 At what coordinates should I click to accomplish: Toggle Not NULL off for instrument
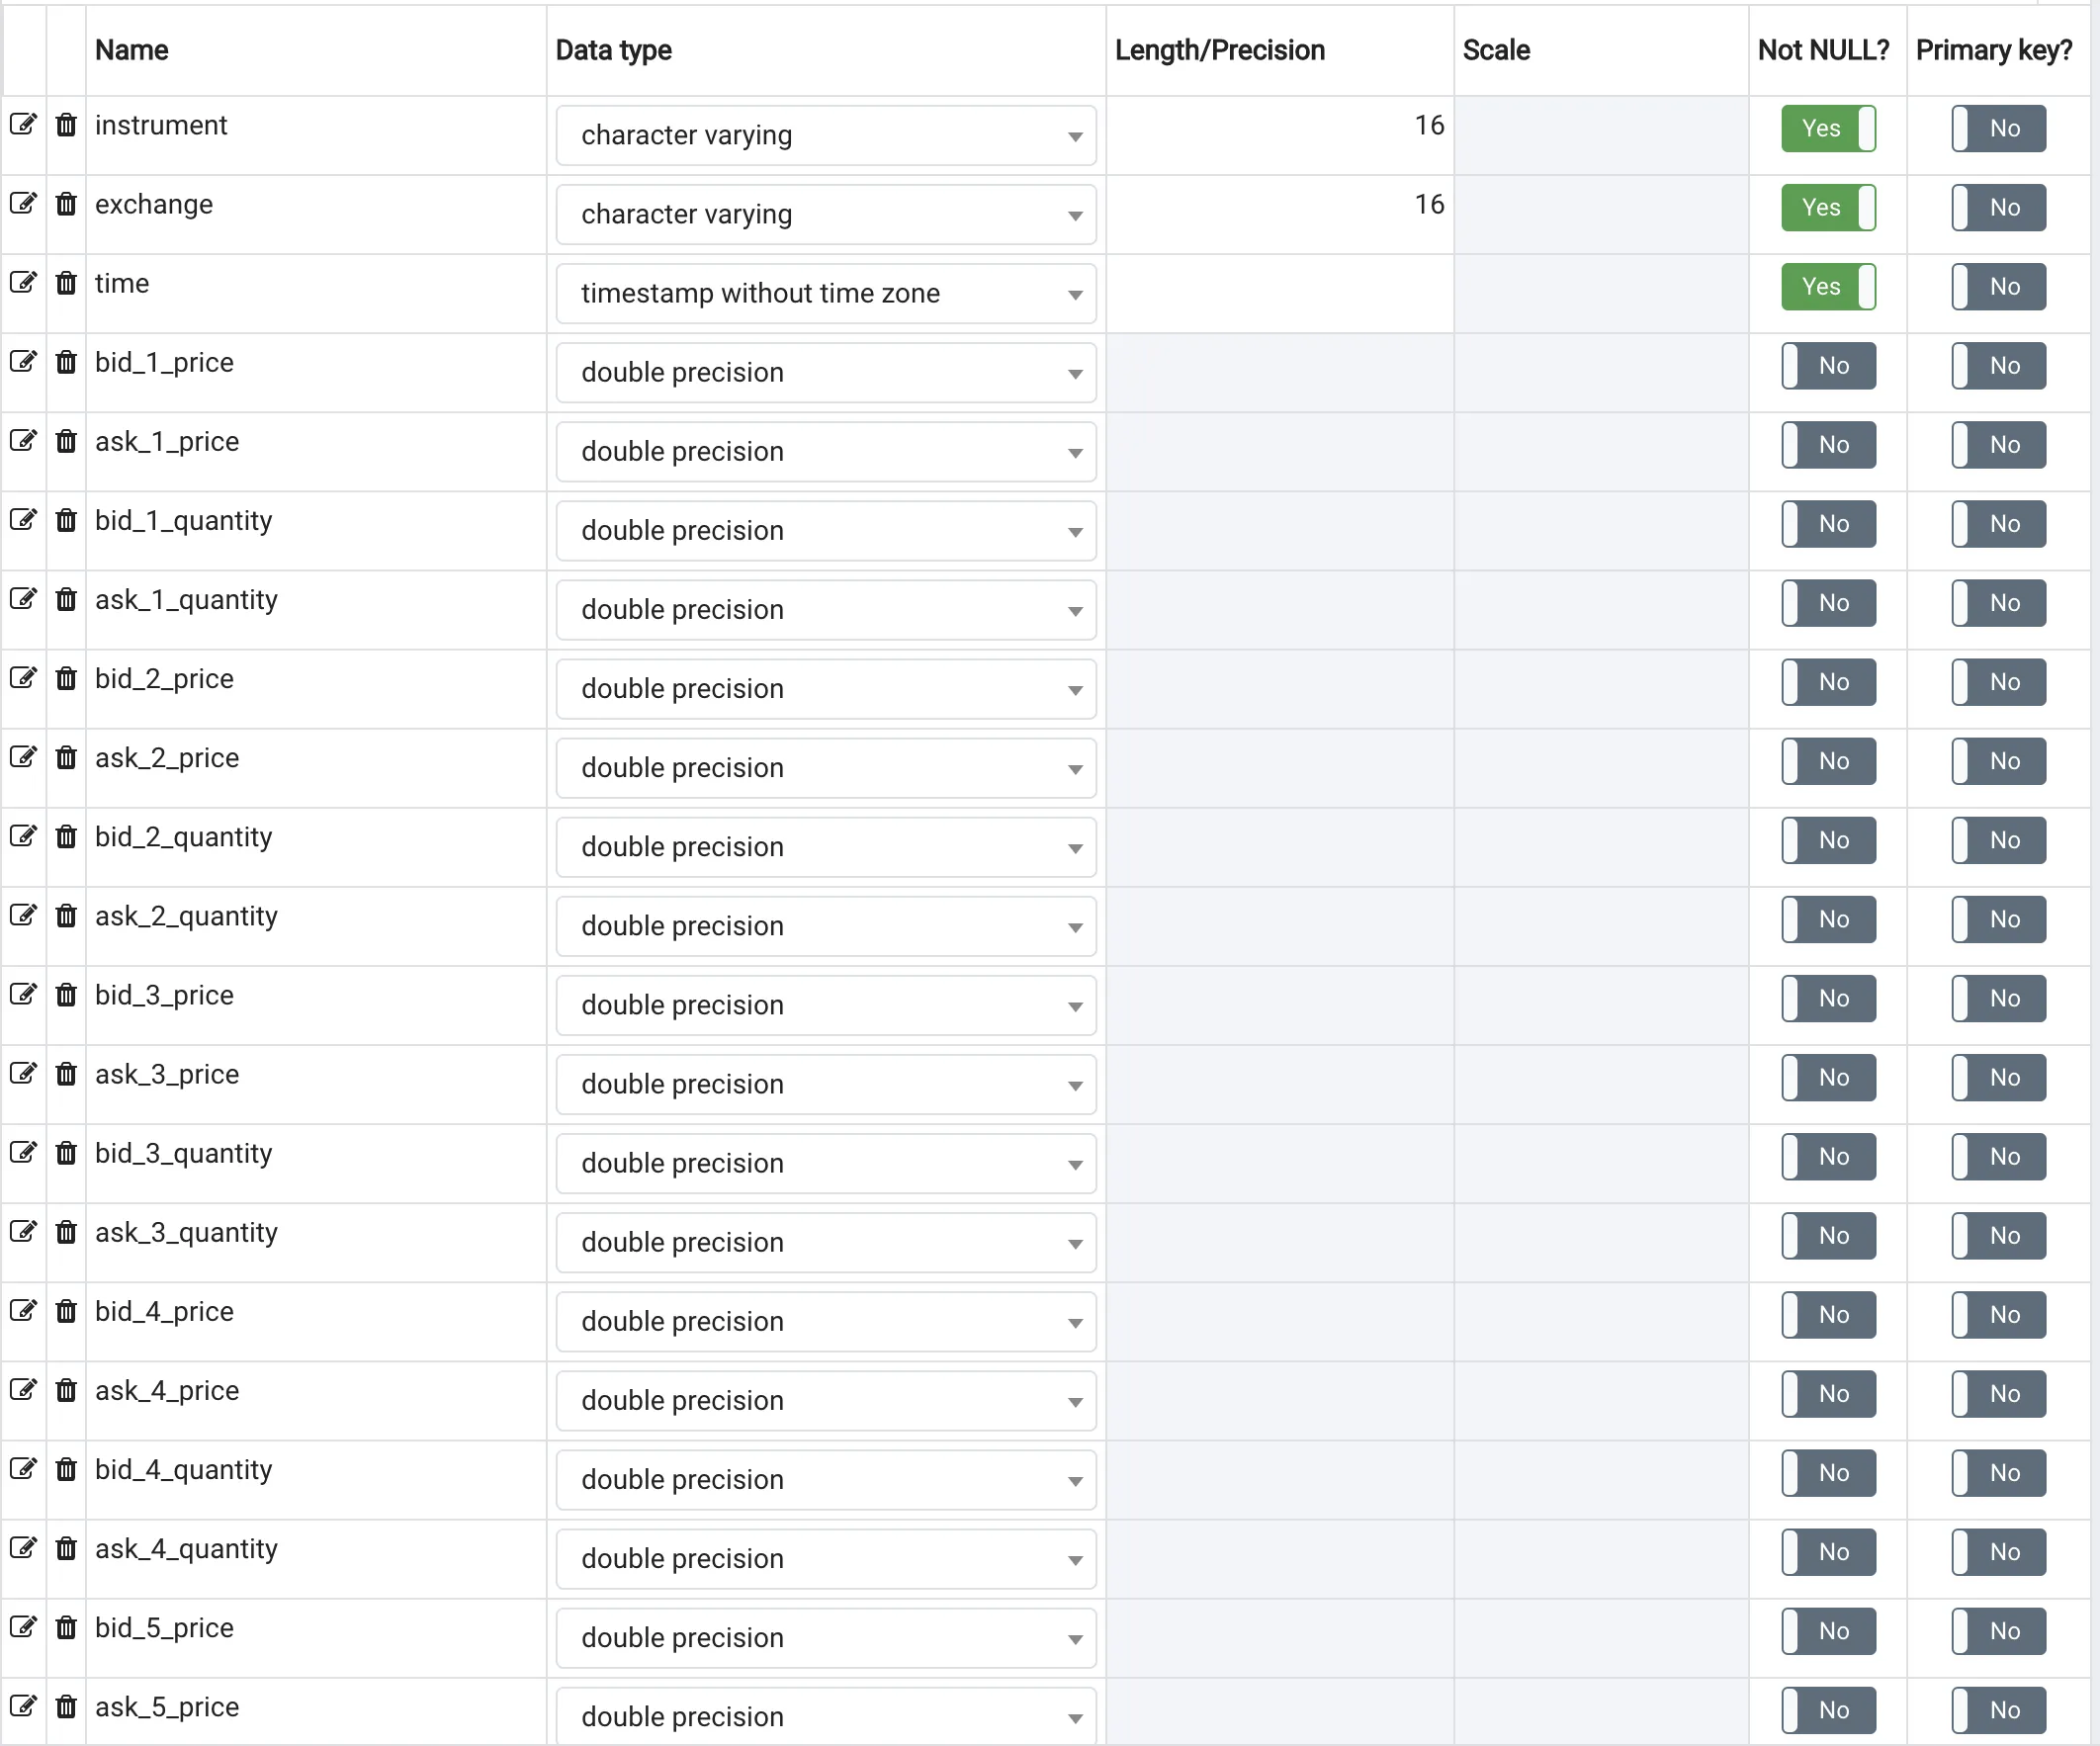(1827, 128)
